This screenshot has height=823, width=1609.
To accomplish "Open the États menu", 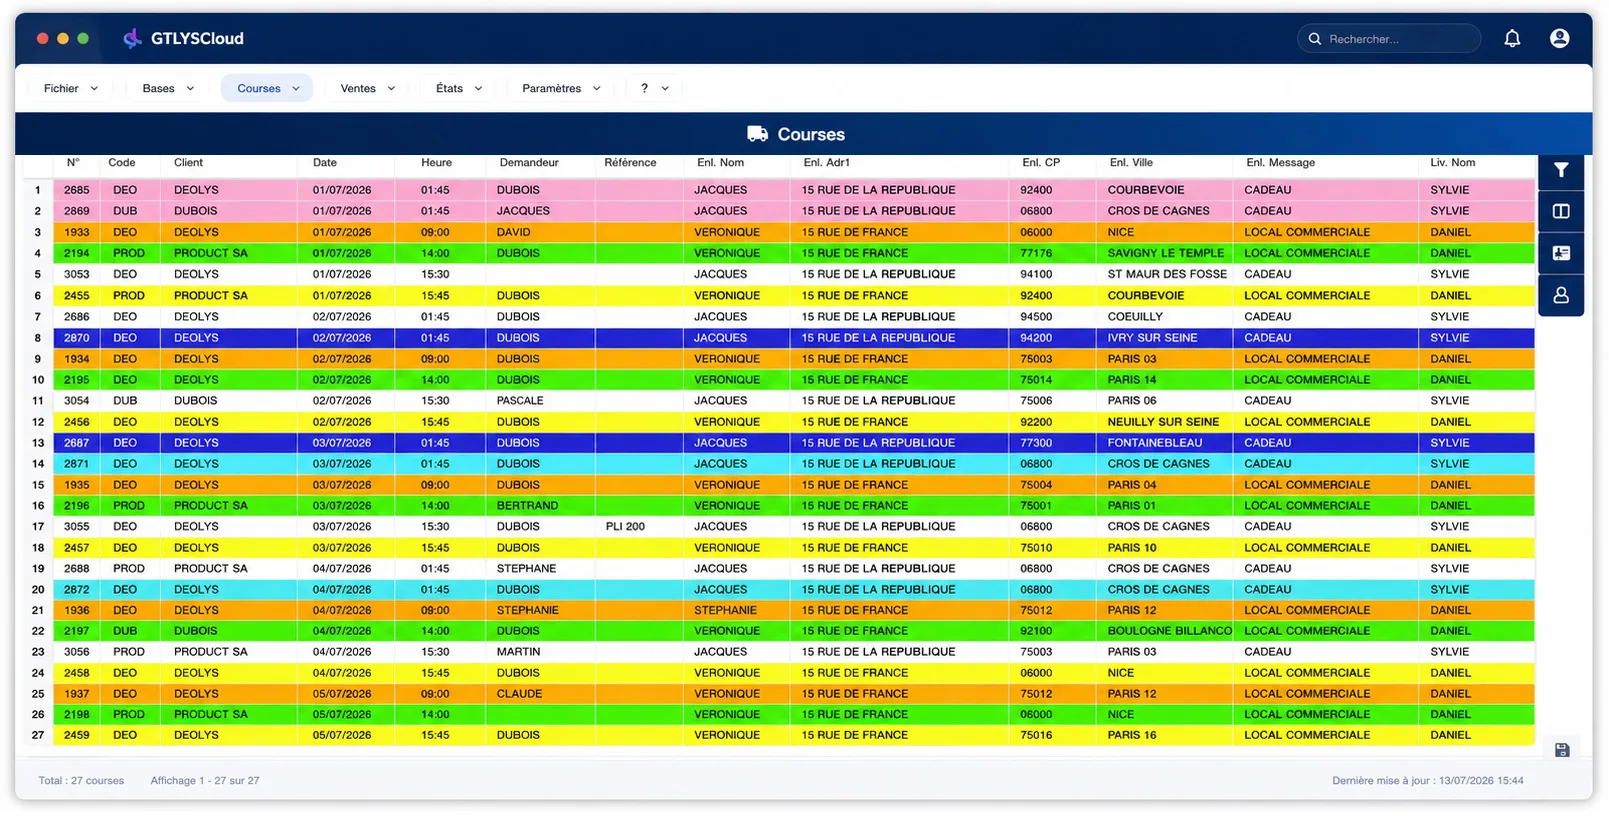I will tap(459, 88).
